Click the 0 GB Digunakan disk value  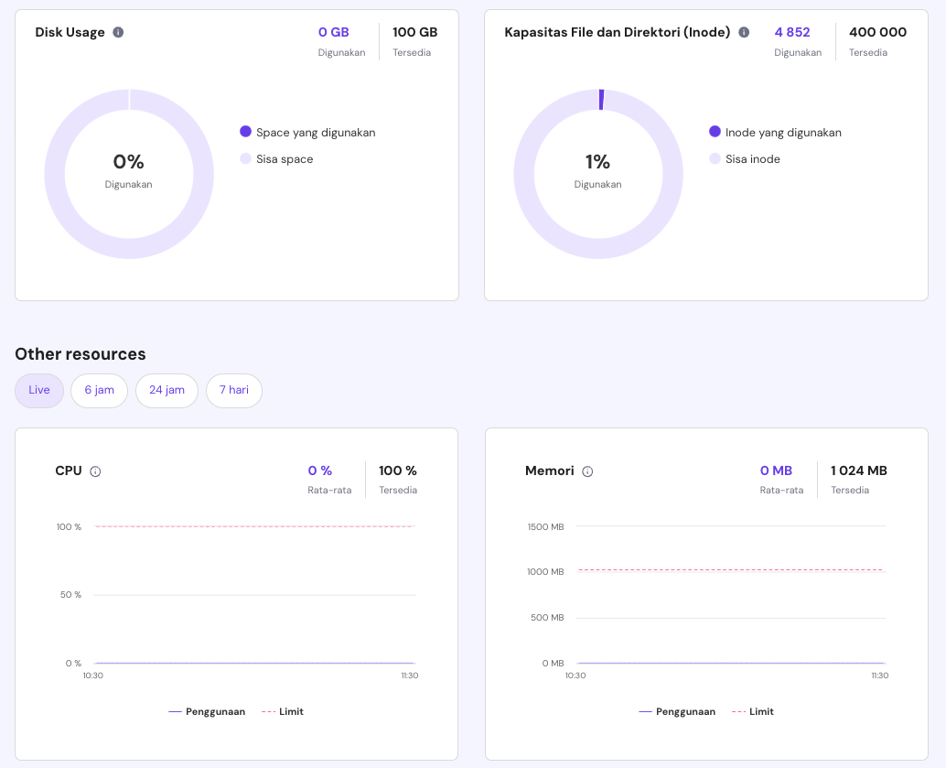point(333,32)
